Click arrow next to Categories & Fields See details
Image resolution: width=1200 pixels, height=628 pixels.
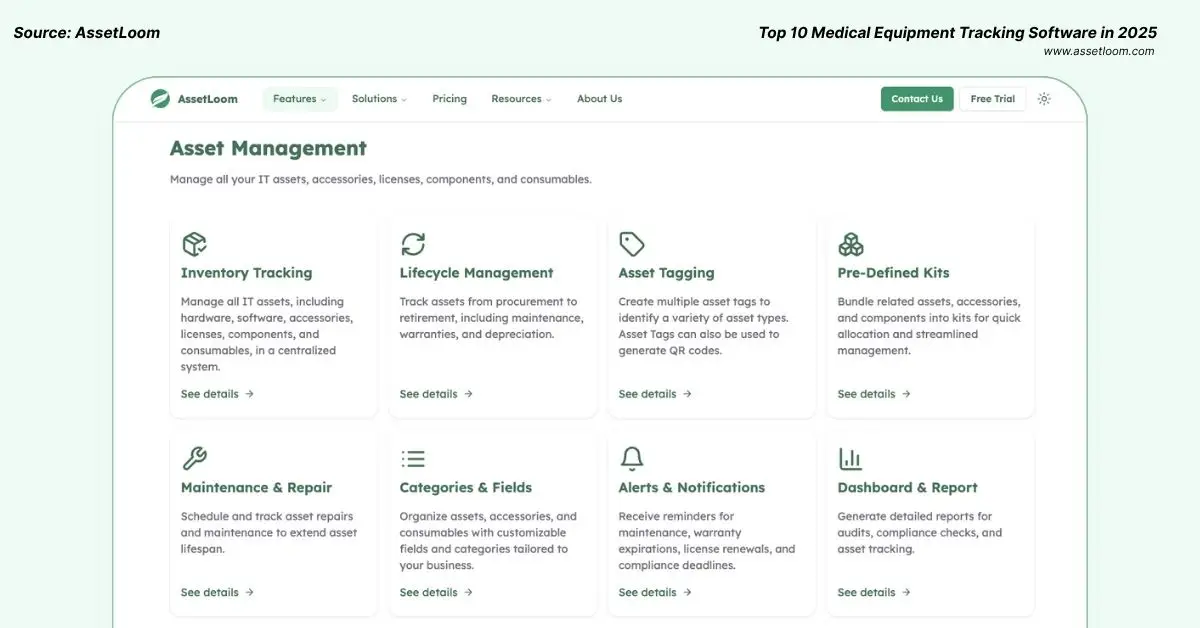pos(468,592)
